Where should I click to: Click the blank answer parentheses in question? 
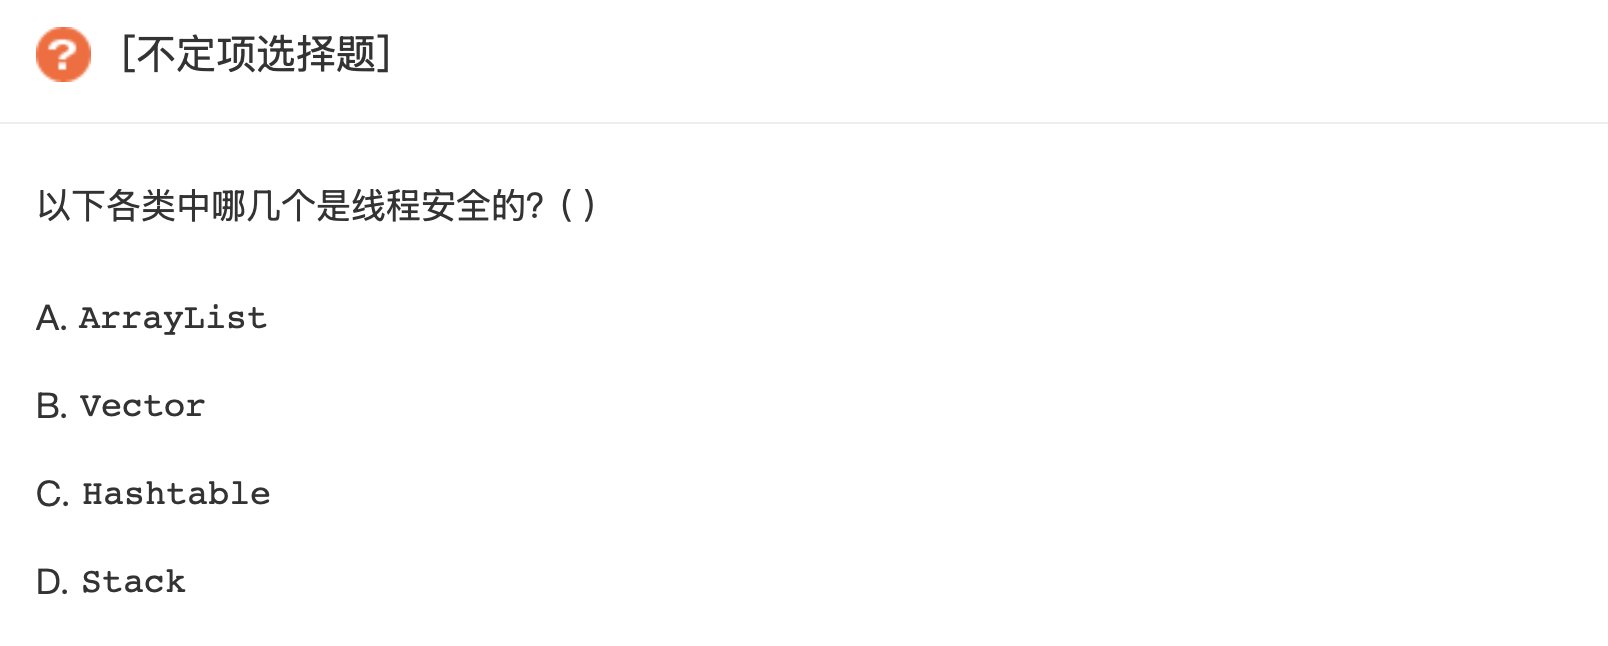[578, 206]
